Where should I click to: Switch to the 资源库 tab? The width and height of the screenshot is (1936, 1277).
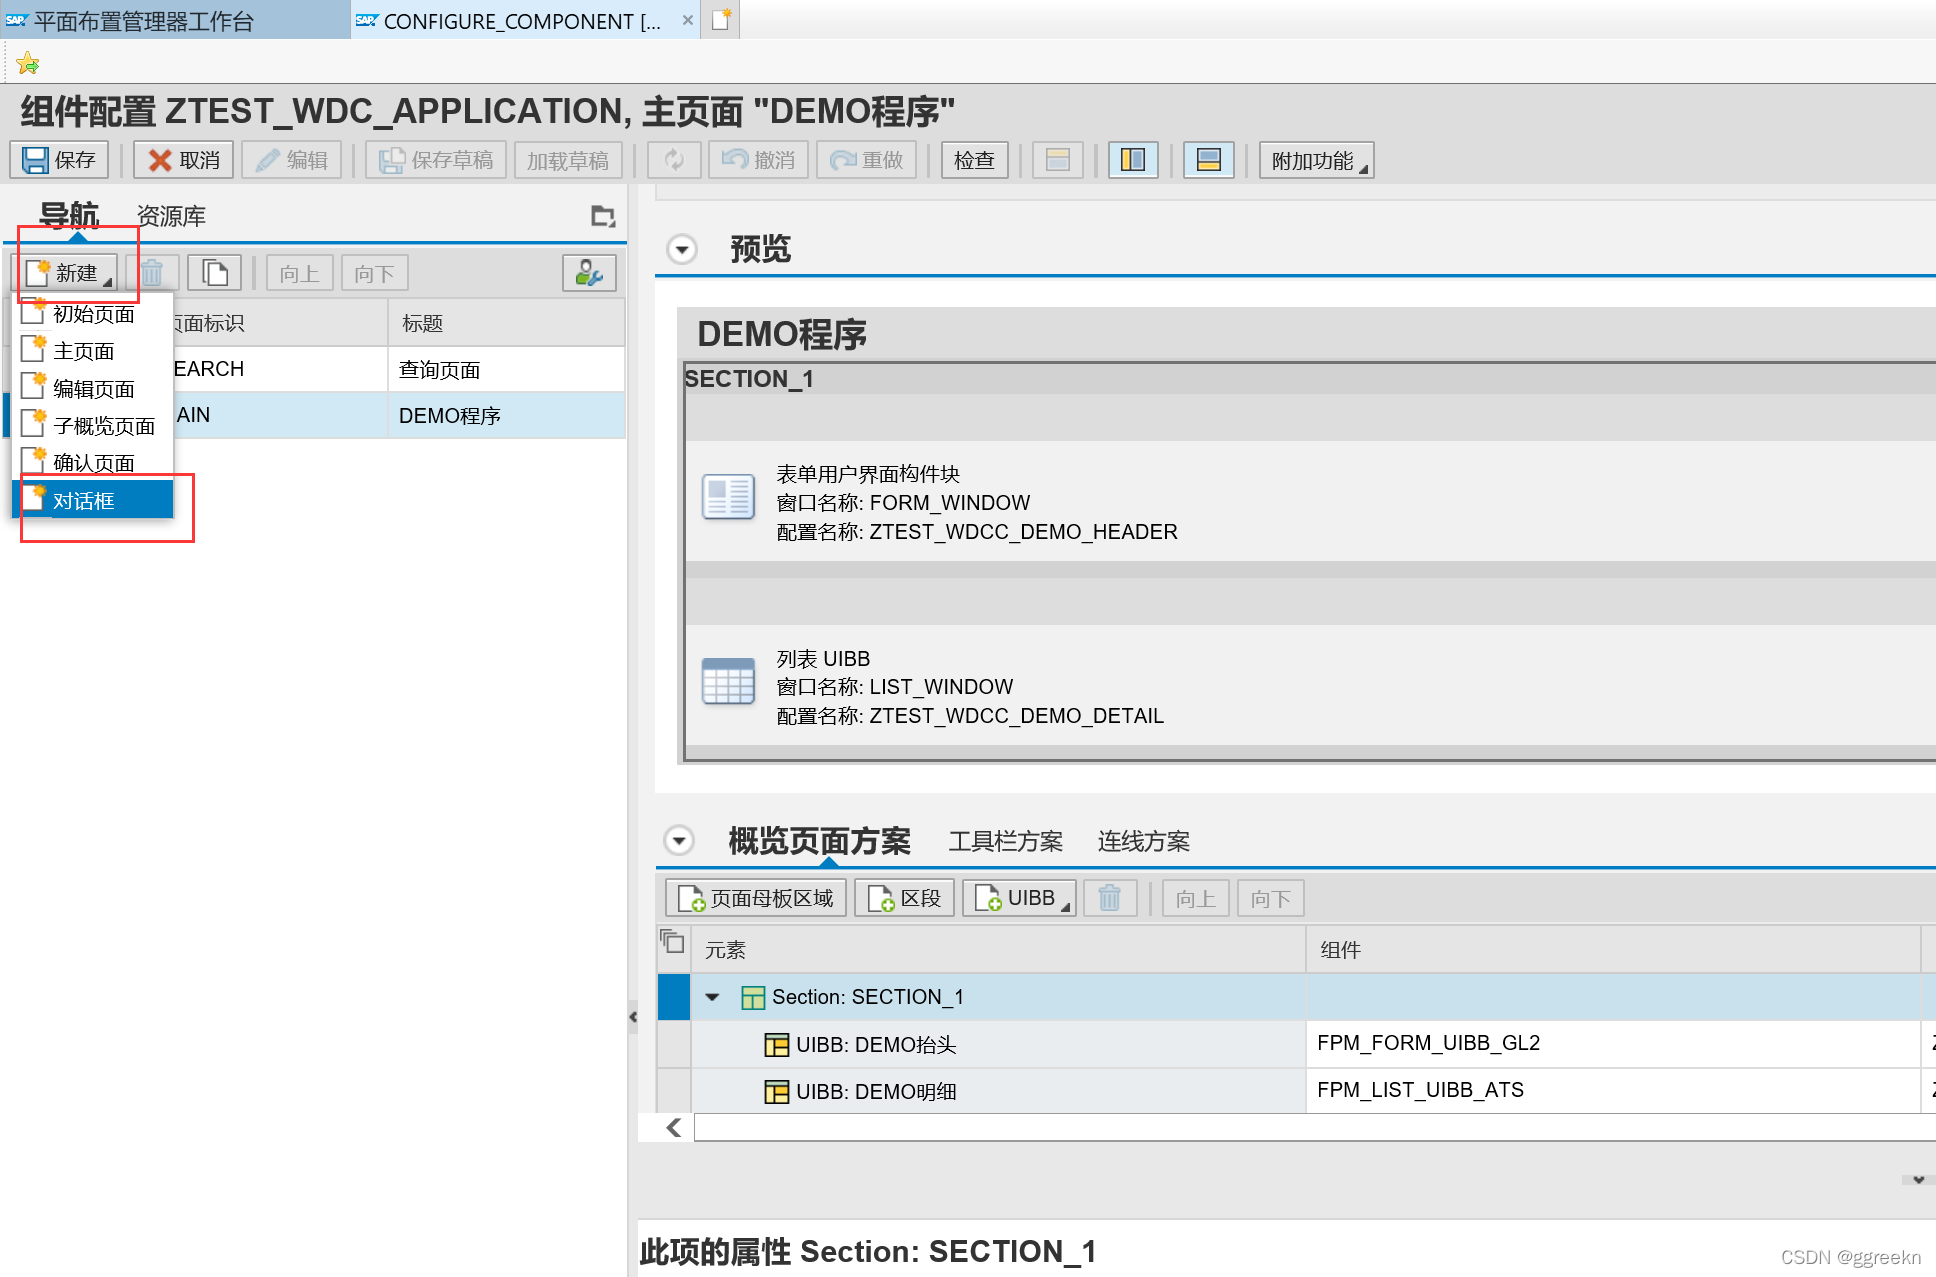(x=171, y=216)
